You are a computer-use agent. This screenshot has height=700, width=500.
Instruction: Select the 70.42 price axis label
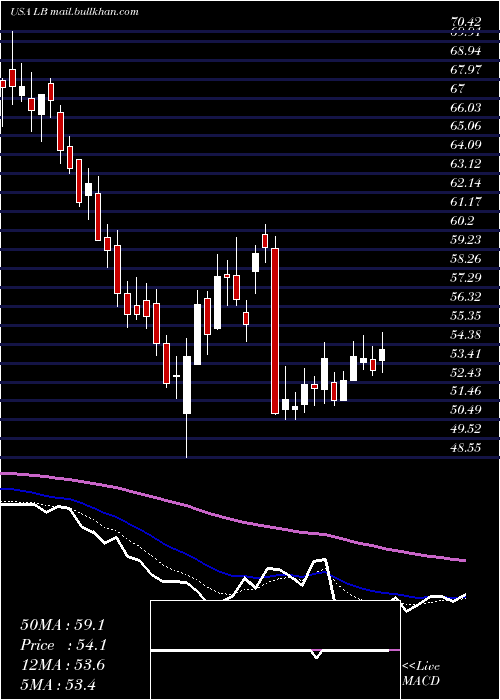pyautogui.click(x=466, y=21)
